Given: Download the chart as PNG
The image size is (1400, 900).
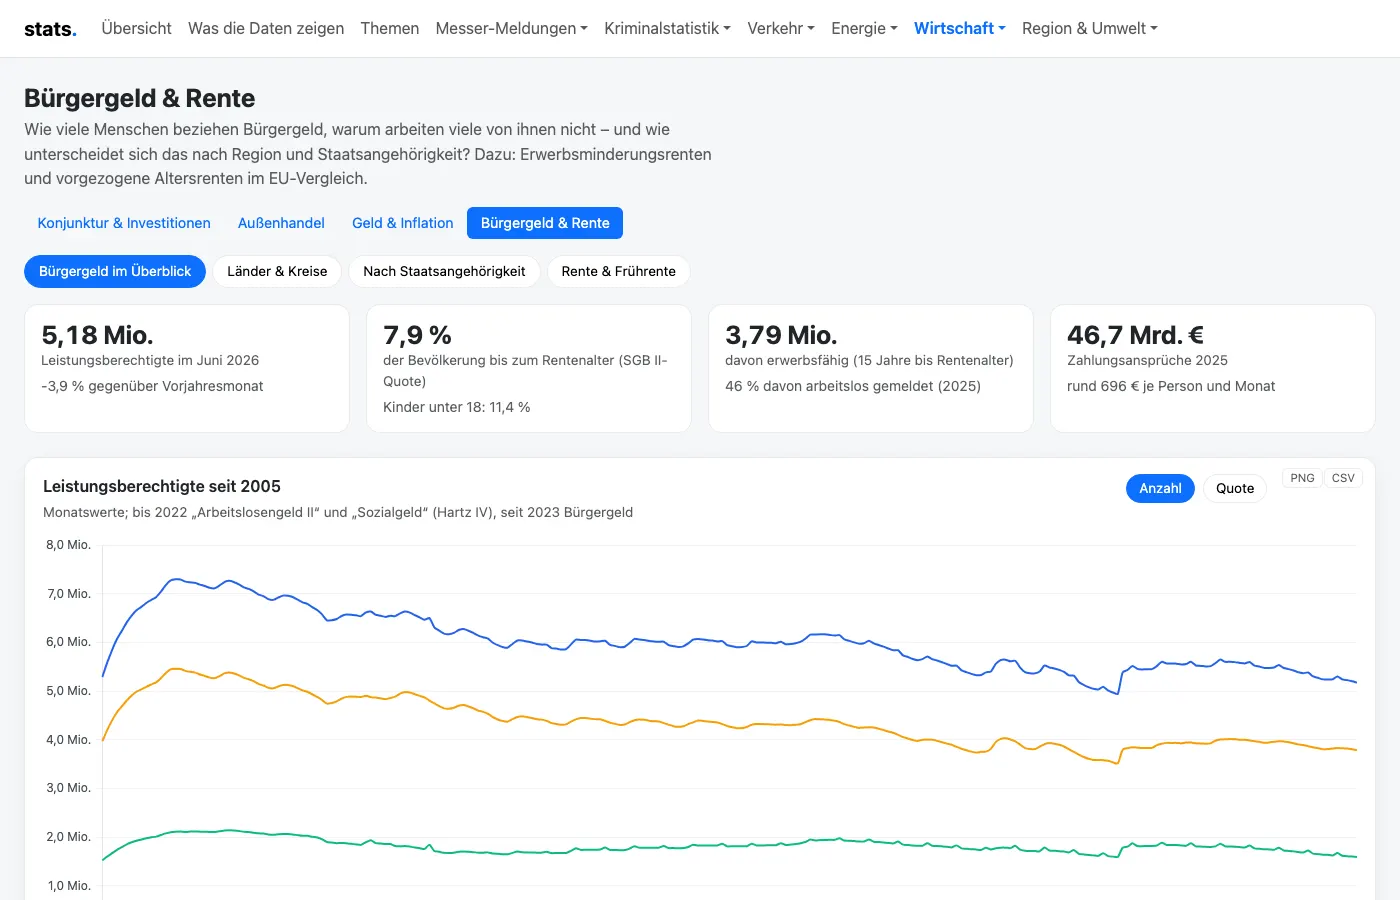Looking at the screenshot, I should (x=1302, y=478).
